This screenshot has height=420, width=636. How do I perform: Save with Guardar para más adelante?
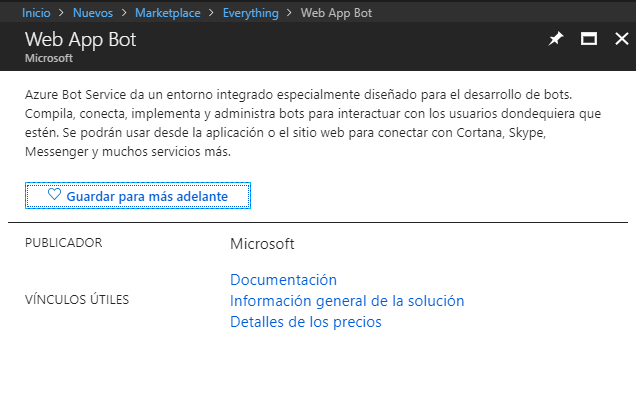pos(138,196)
